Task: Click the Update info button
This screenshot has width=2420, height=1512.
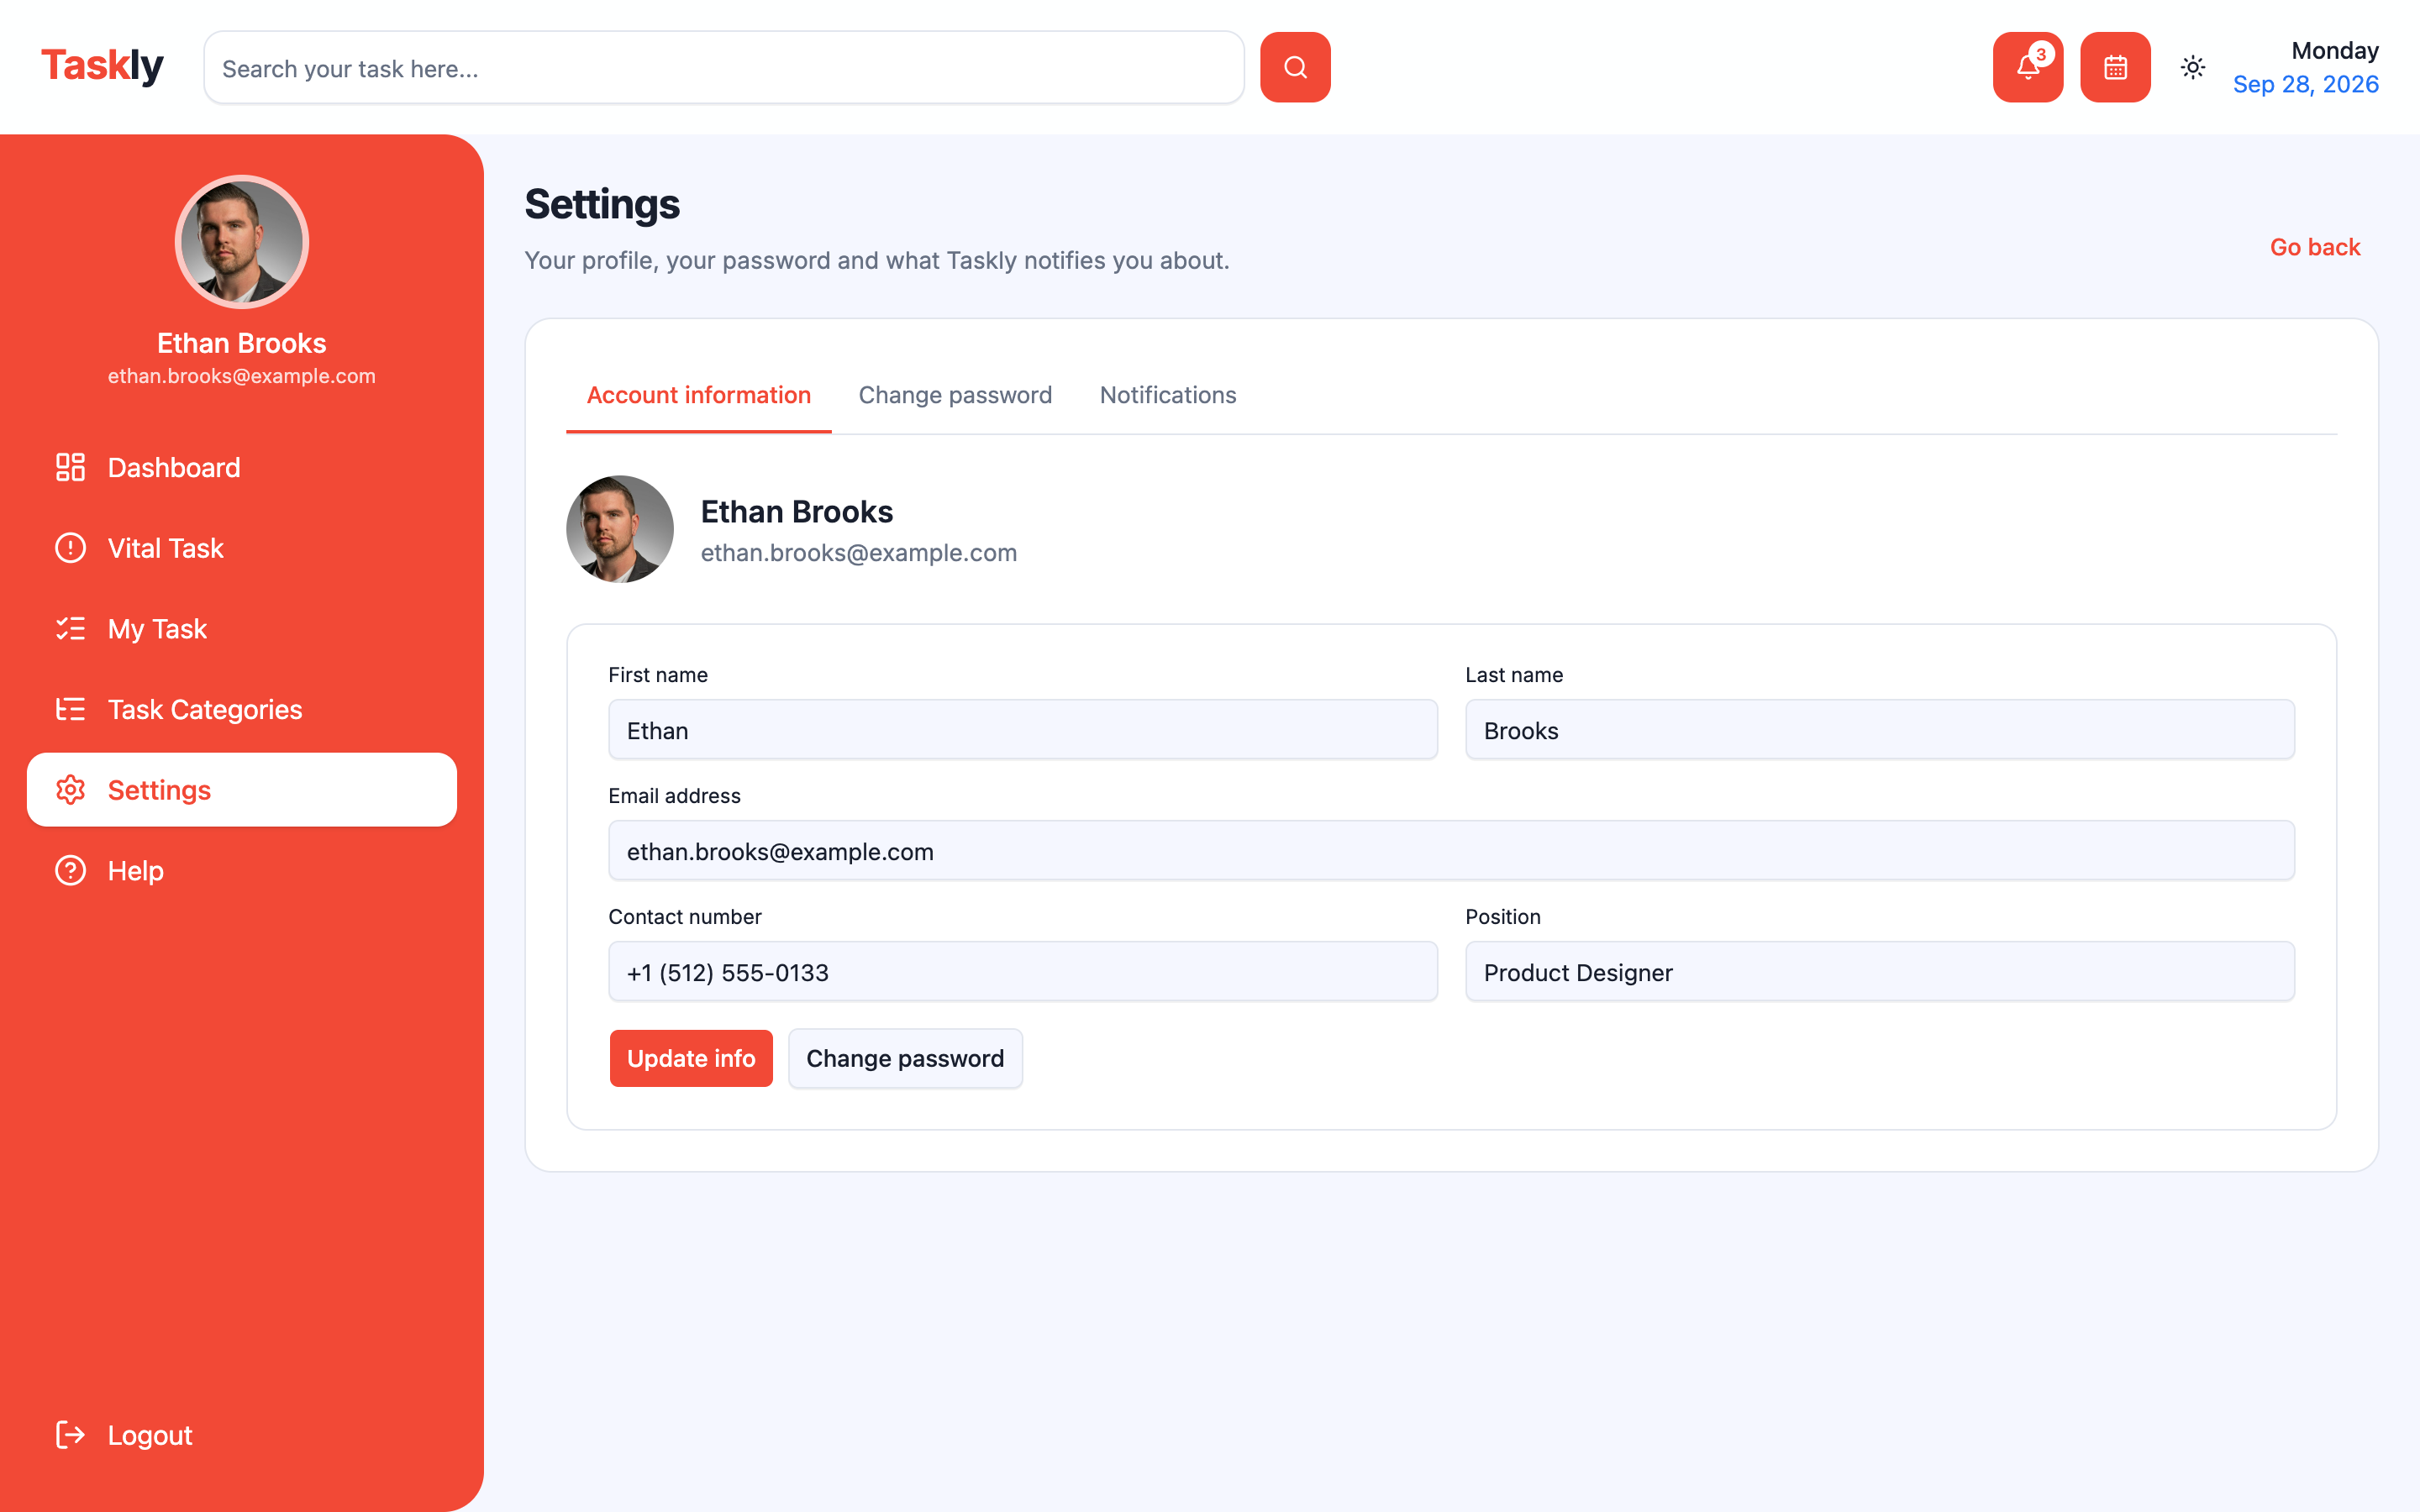Action: (691, 1058)
